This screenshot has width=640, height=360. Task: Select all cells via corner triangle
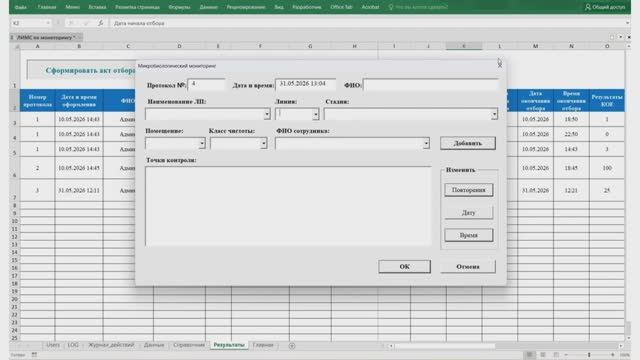pyautogui.click(x=16, y=47)
